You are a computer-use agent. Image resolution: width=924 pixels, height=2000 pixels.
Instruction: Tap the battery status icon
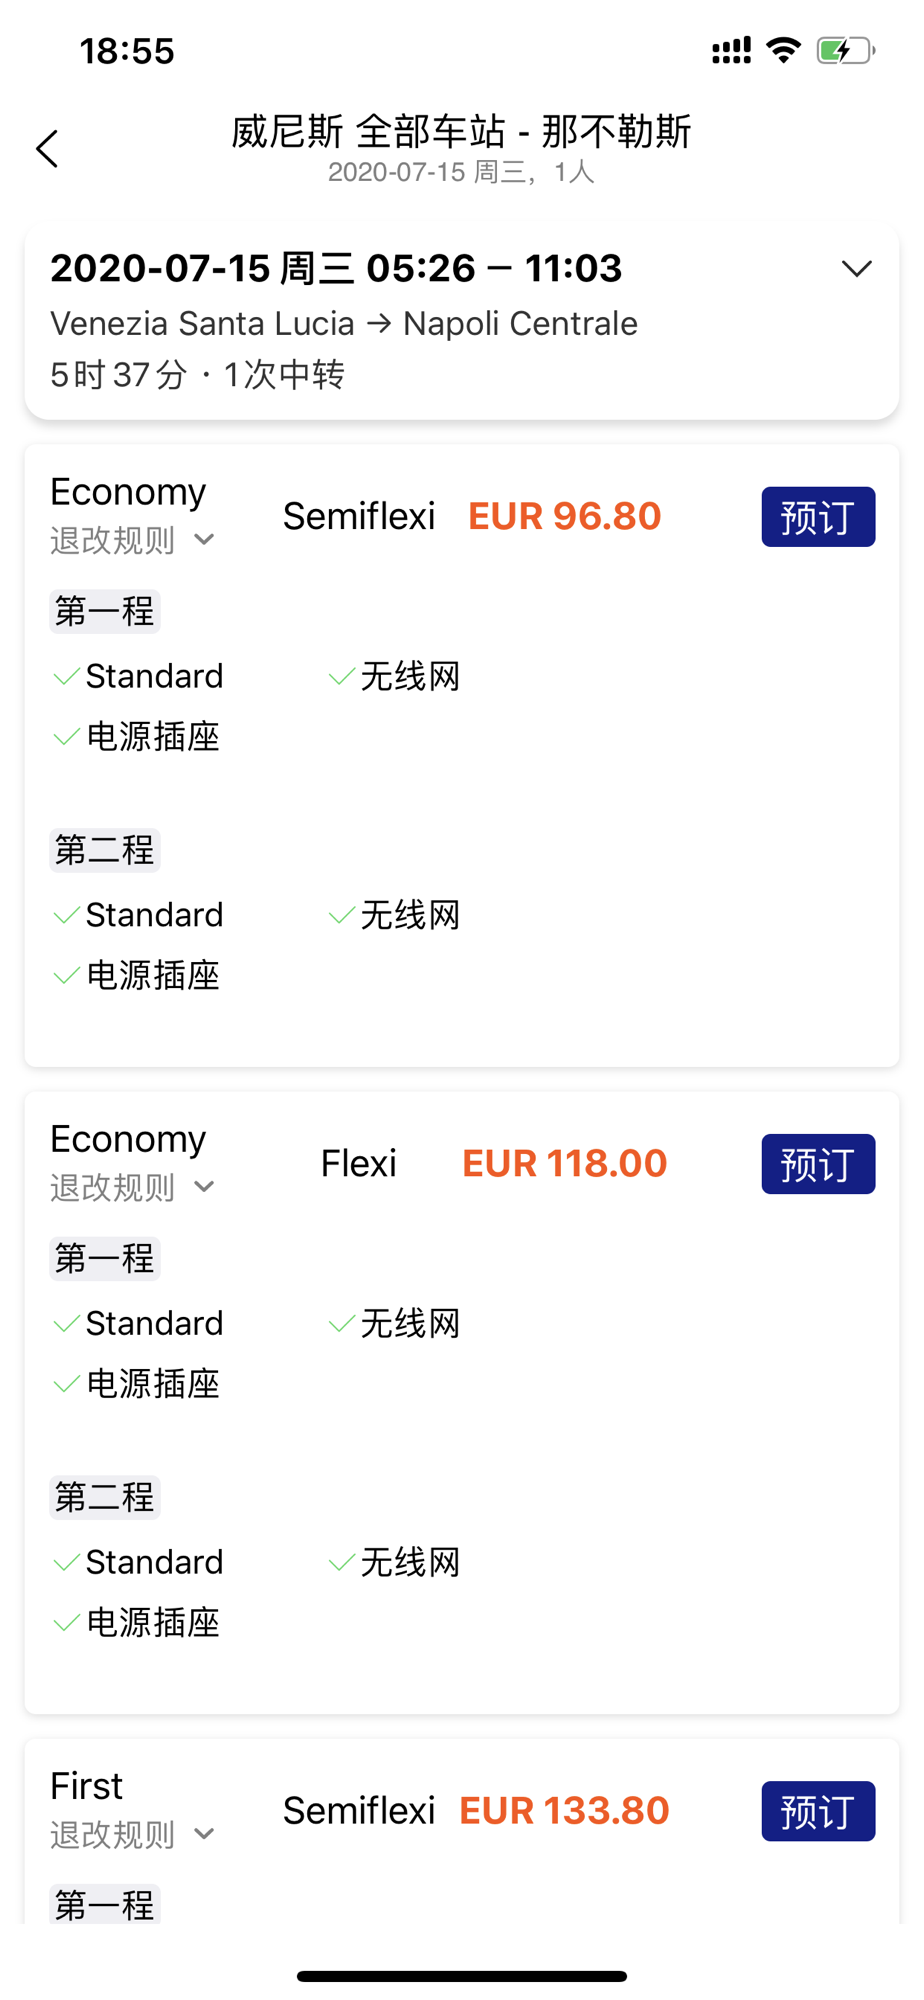(845, 50)
